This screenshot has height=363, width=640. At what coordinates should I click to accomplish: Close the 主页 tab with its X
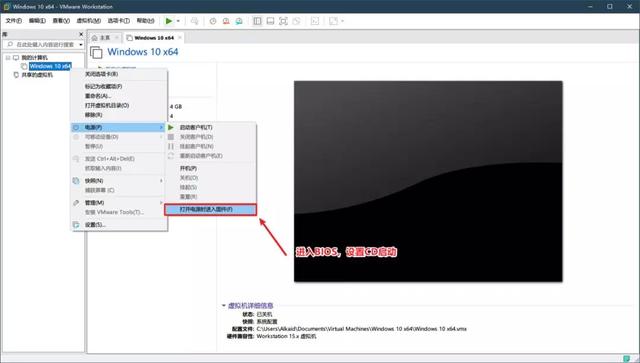[117, 38]
